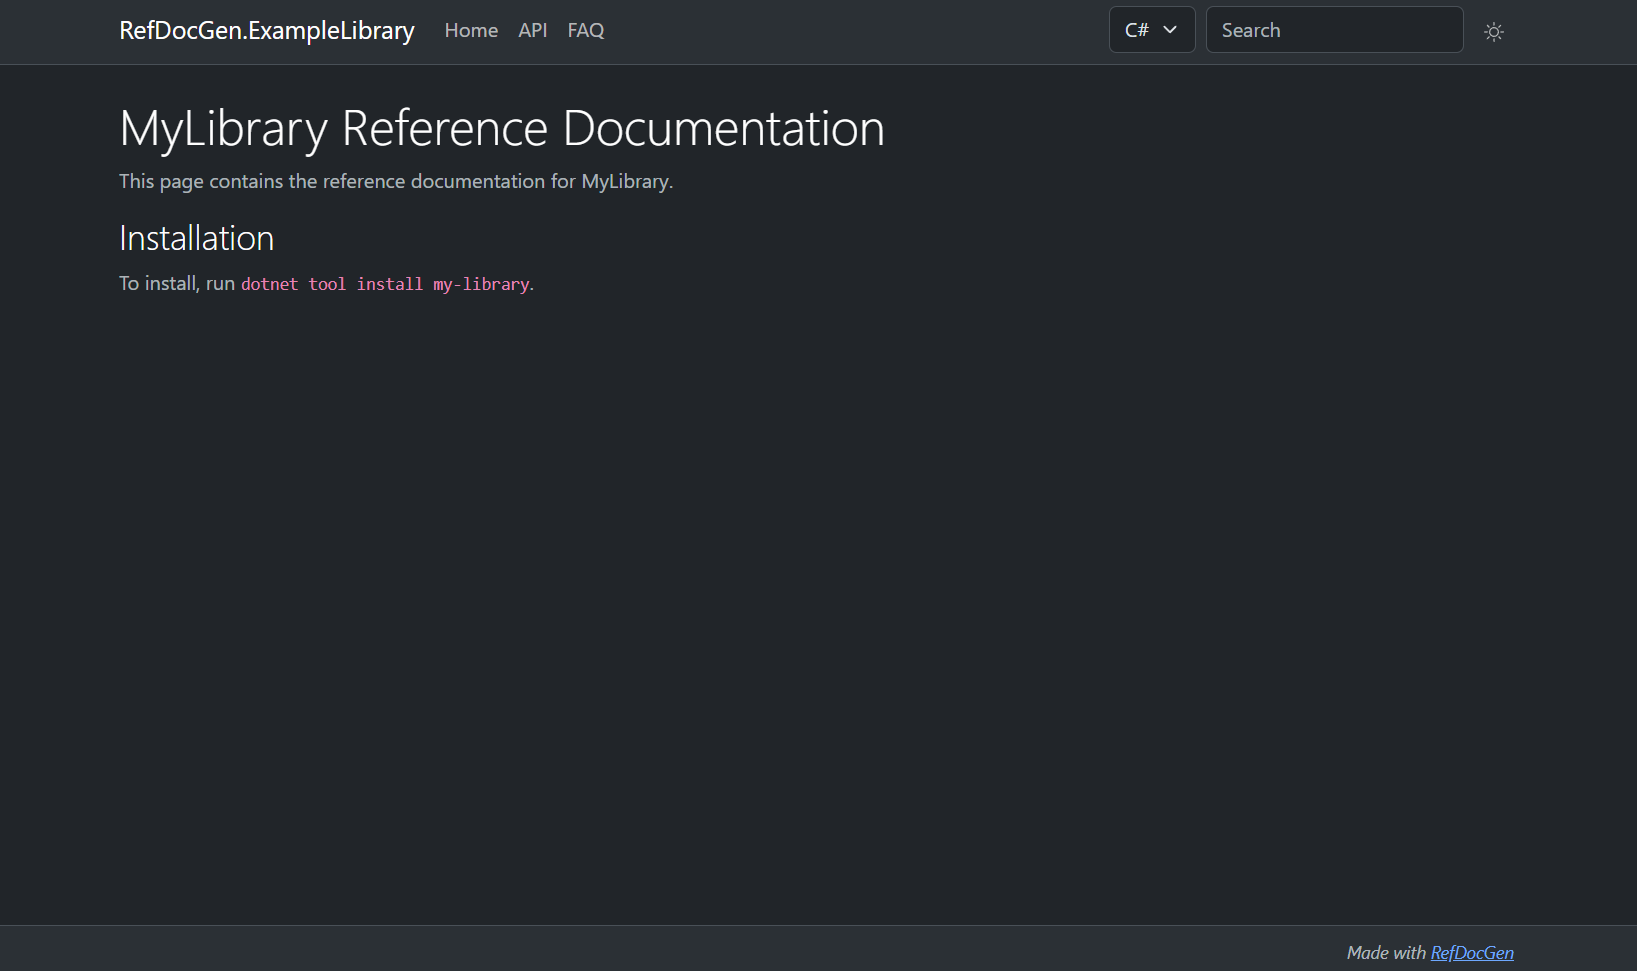Click the Installation section heading
Image resolution: width=1637 pixels, height=971 pixels.
pyautogui.click(x=196, y=238)
